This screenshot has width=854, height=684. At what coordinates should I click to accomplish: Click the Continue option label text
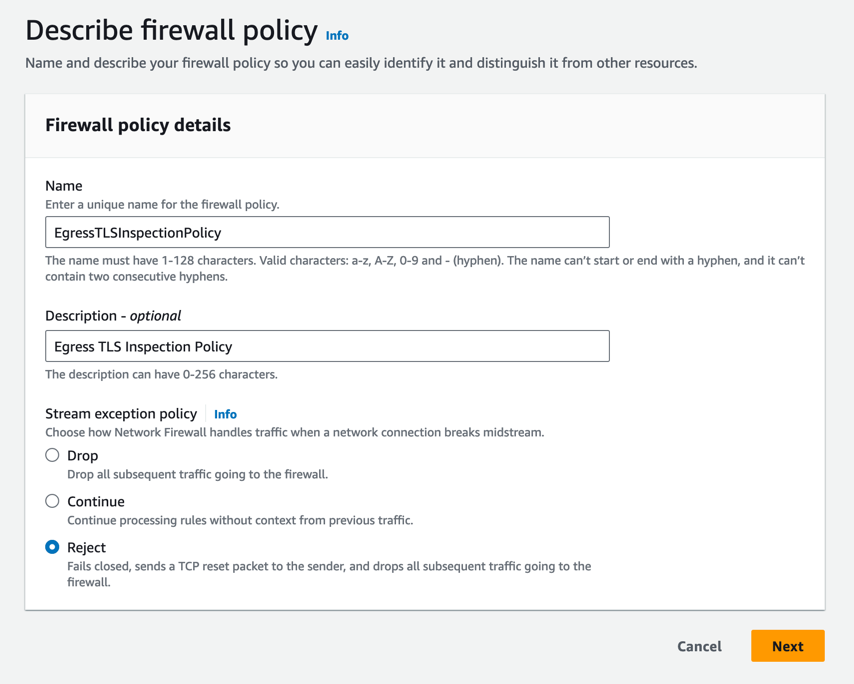(x=96, y=501)
